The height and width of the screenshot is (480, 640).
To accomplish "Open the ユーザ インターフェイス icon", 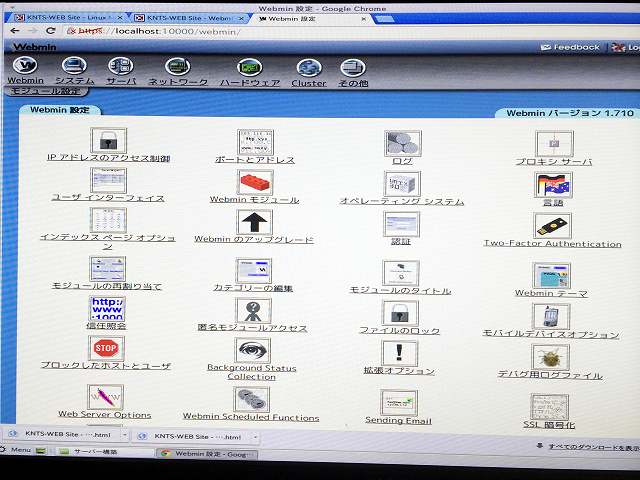I will pyautogui.click(x=109, y=180).
